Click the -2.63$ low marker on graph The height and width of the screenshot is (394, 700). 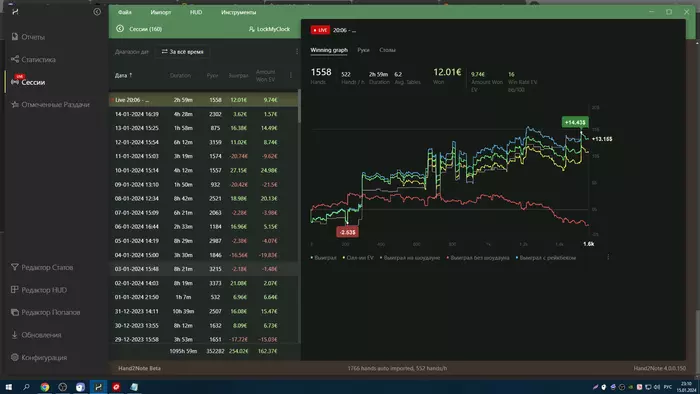[347, 232]
